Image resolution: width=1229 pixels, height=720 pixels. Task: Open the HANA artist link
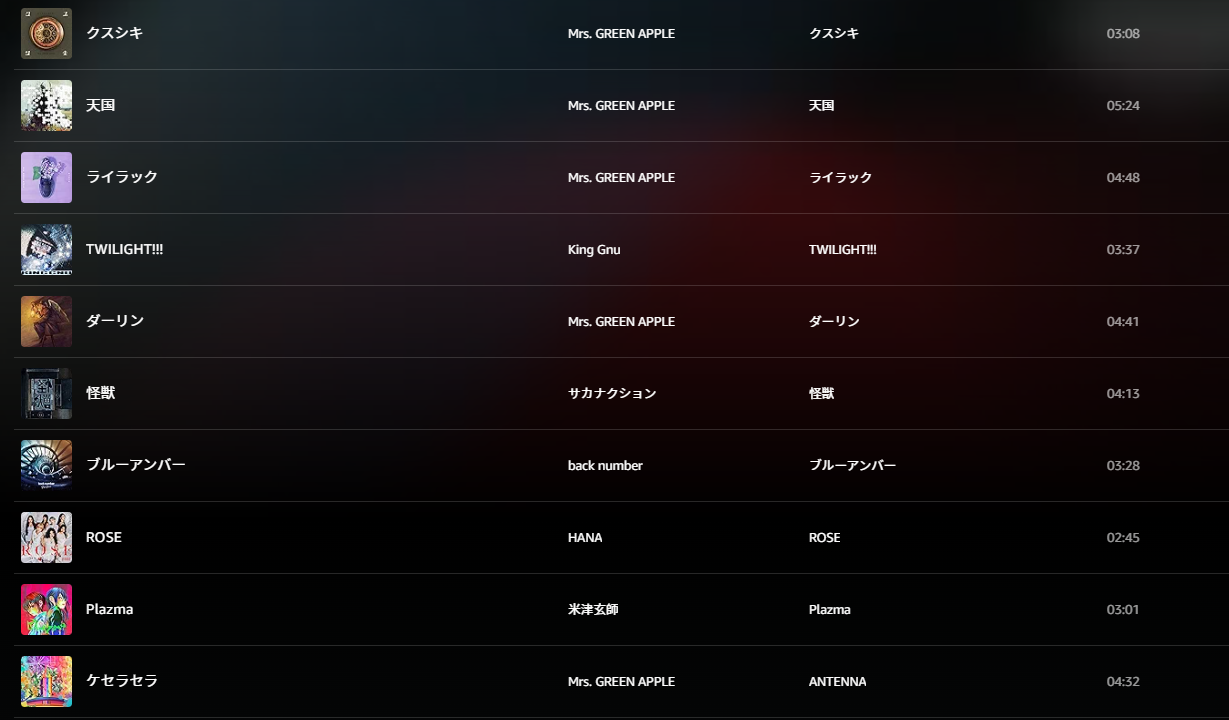click(585, 537)
